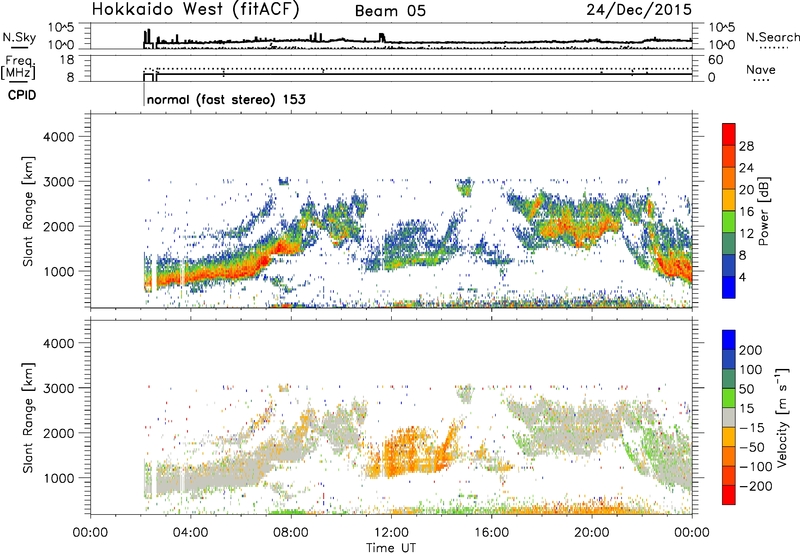Click the date '24/Dec/2015'
The height and width of the screenshot is (554, 800).
639,9
